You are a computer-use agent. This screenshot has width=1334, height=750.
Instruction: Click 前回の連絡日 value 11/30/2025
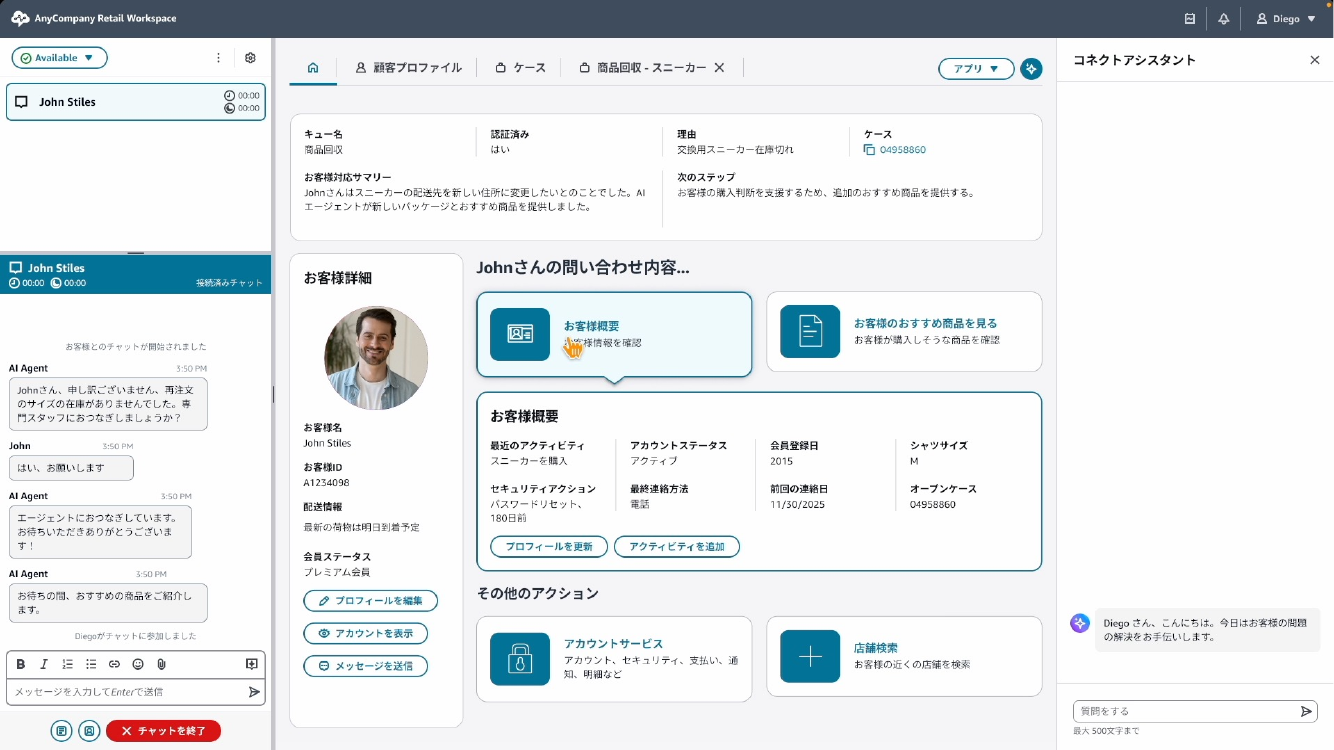coord(795,505)
